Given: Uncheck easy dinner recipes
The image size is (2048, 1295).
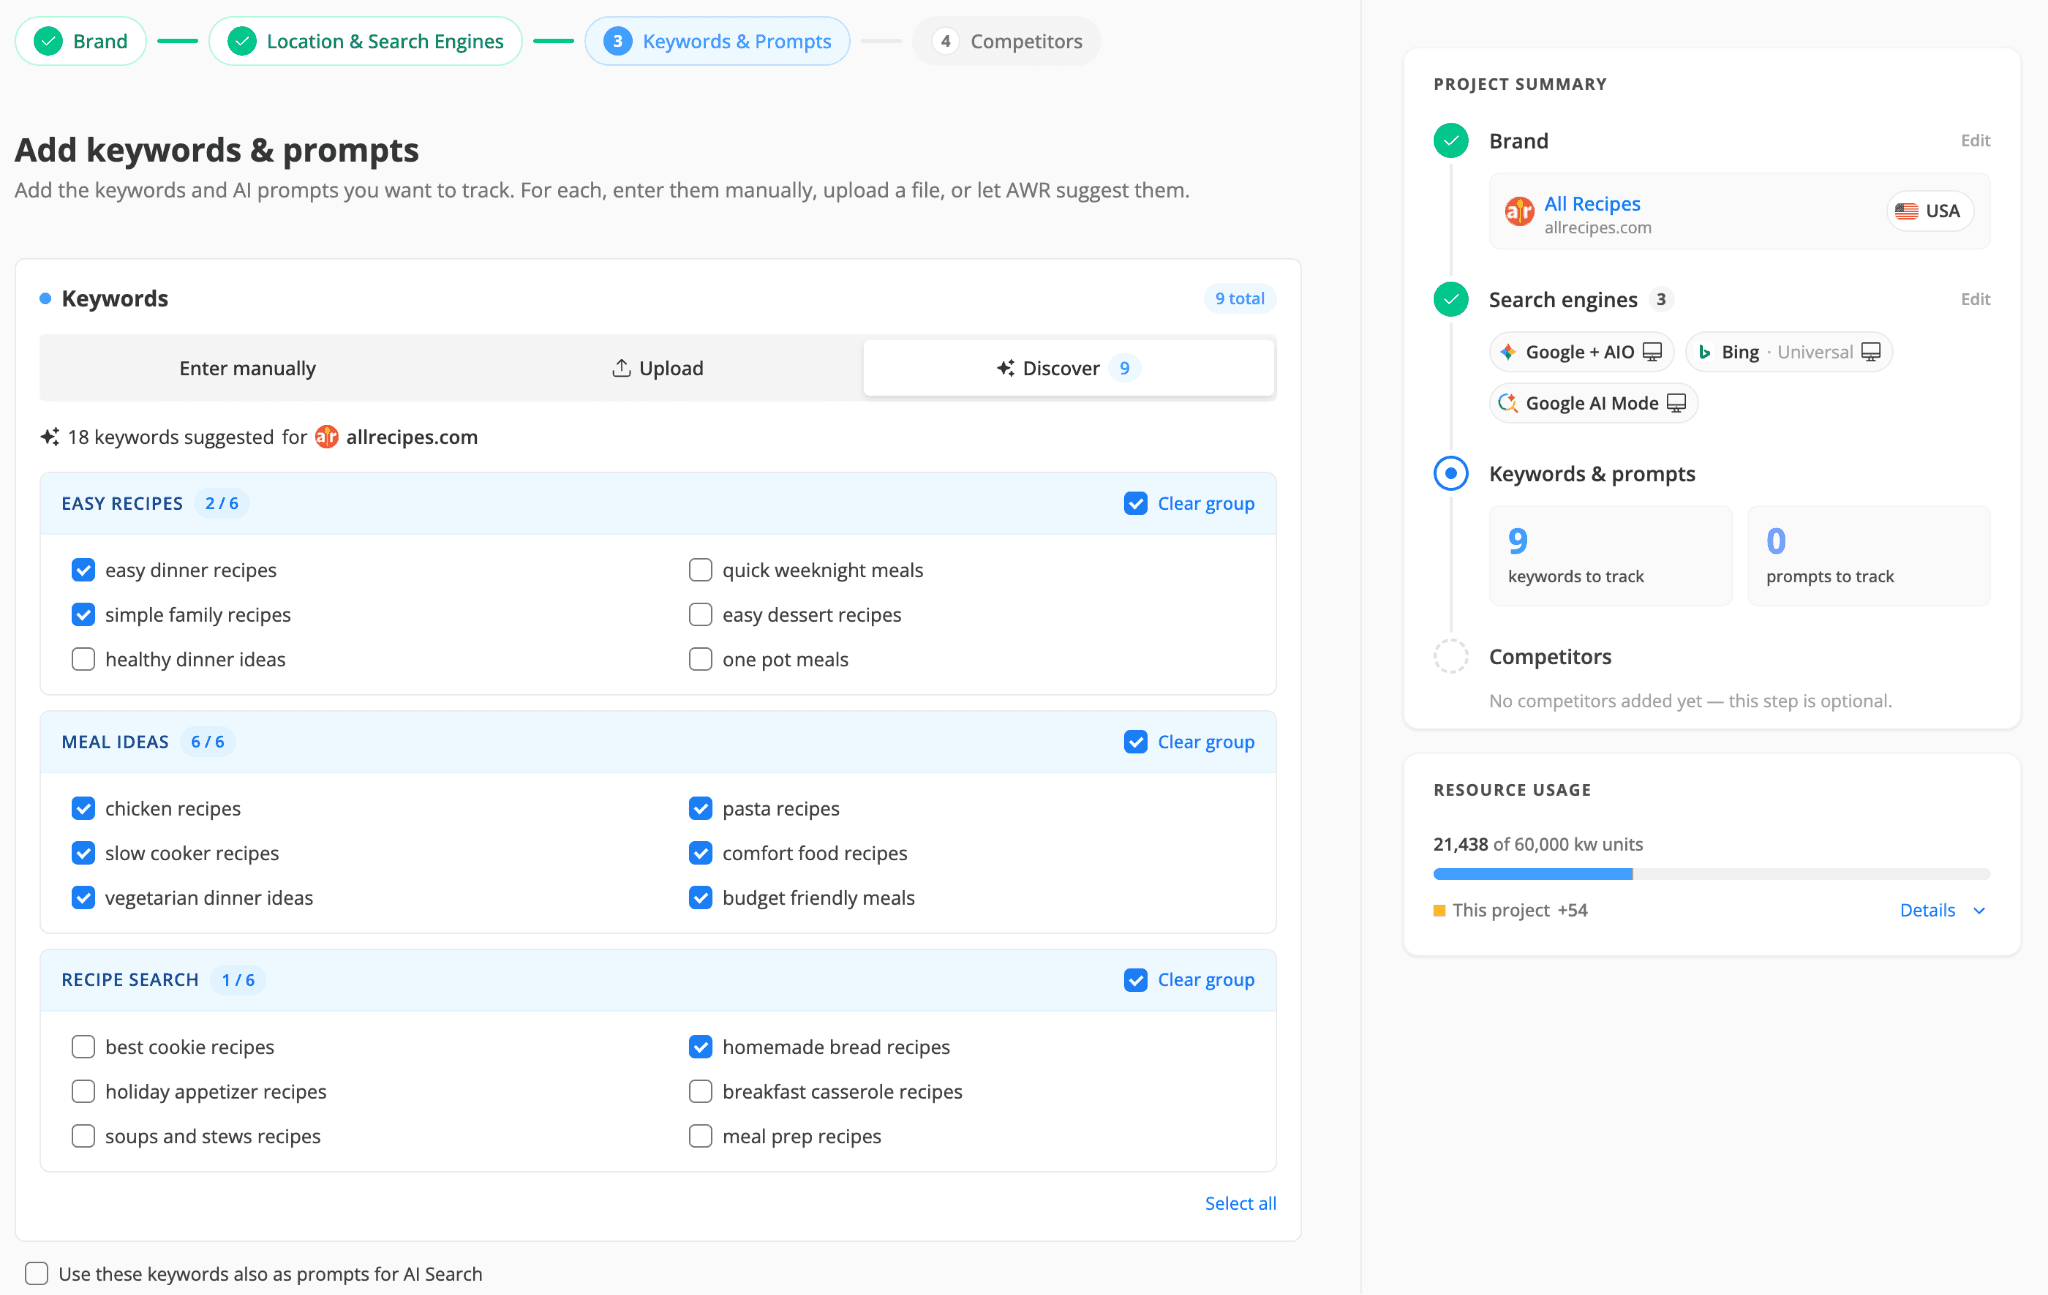Looking at the screenshot, I should (84, 570).
